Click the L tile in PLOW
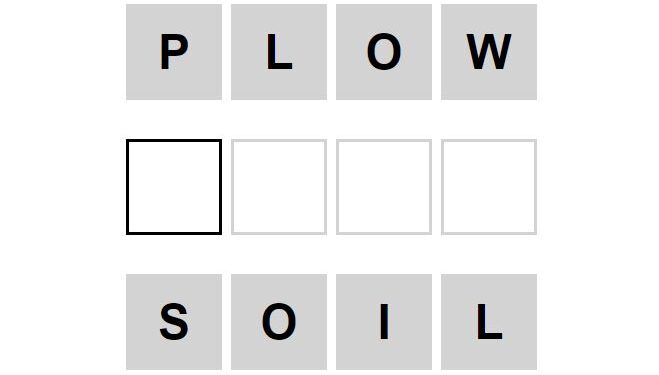The width and height of the screenshot is (659, 375). tap(279, 52)
